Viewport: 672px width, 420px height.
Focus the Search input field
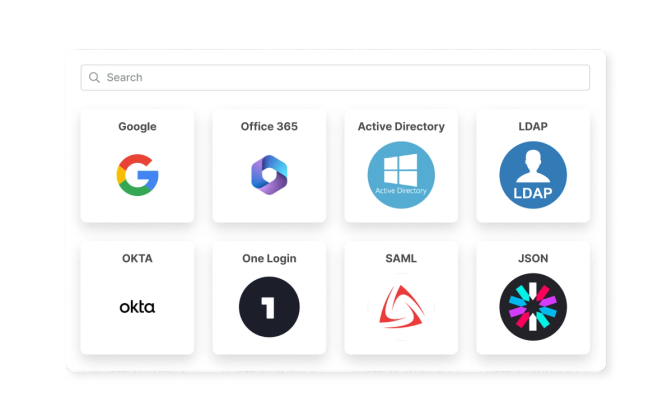tap(335, 78)
